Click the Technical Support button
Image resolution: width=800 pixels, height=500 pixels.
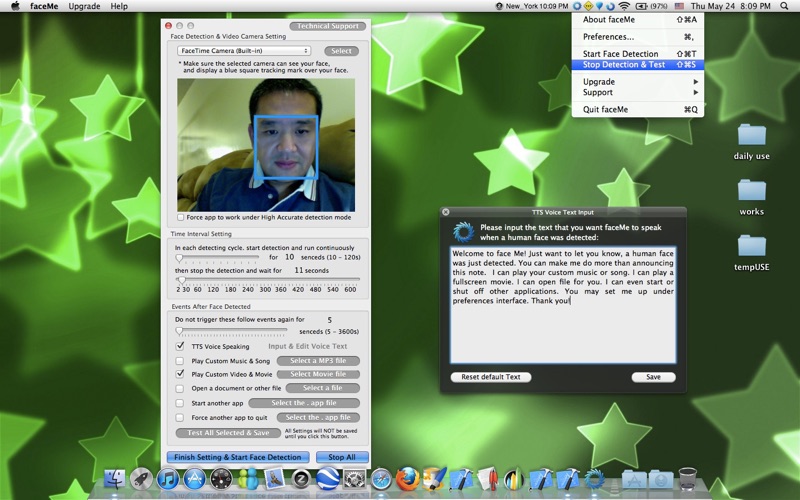tap(328, 26)
